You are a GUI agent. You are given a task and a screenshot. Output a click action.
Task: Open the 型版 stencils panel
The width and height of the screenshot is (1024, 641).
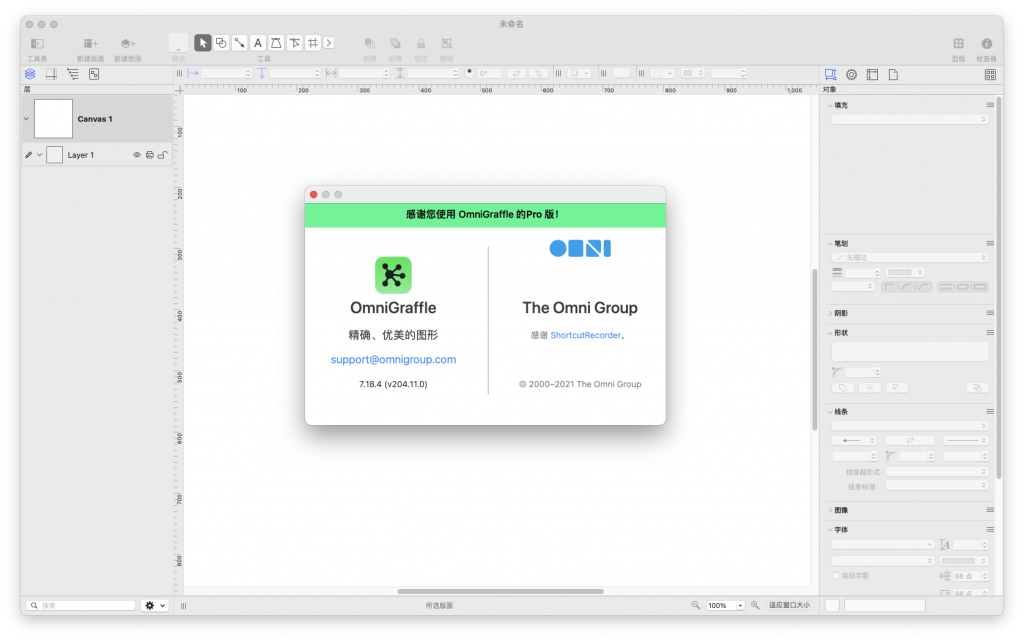(x=958, y=44)
